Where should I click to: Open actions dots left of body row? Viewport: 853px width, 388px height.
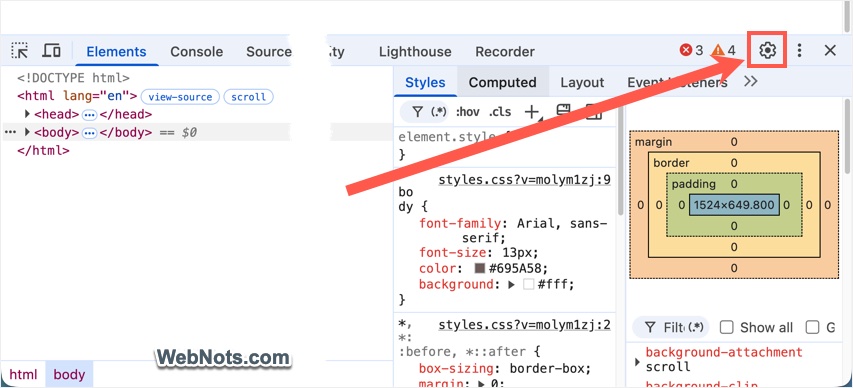pyautogui.click(x=10, y=132)
